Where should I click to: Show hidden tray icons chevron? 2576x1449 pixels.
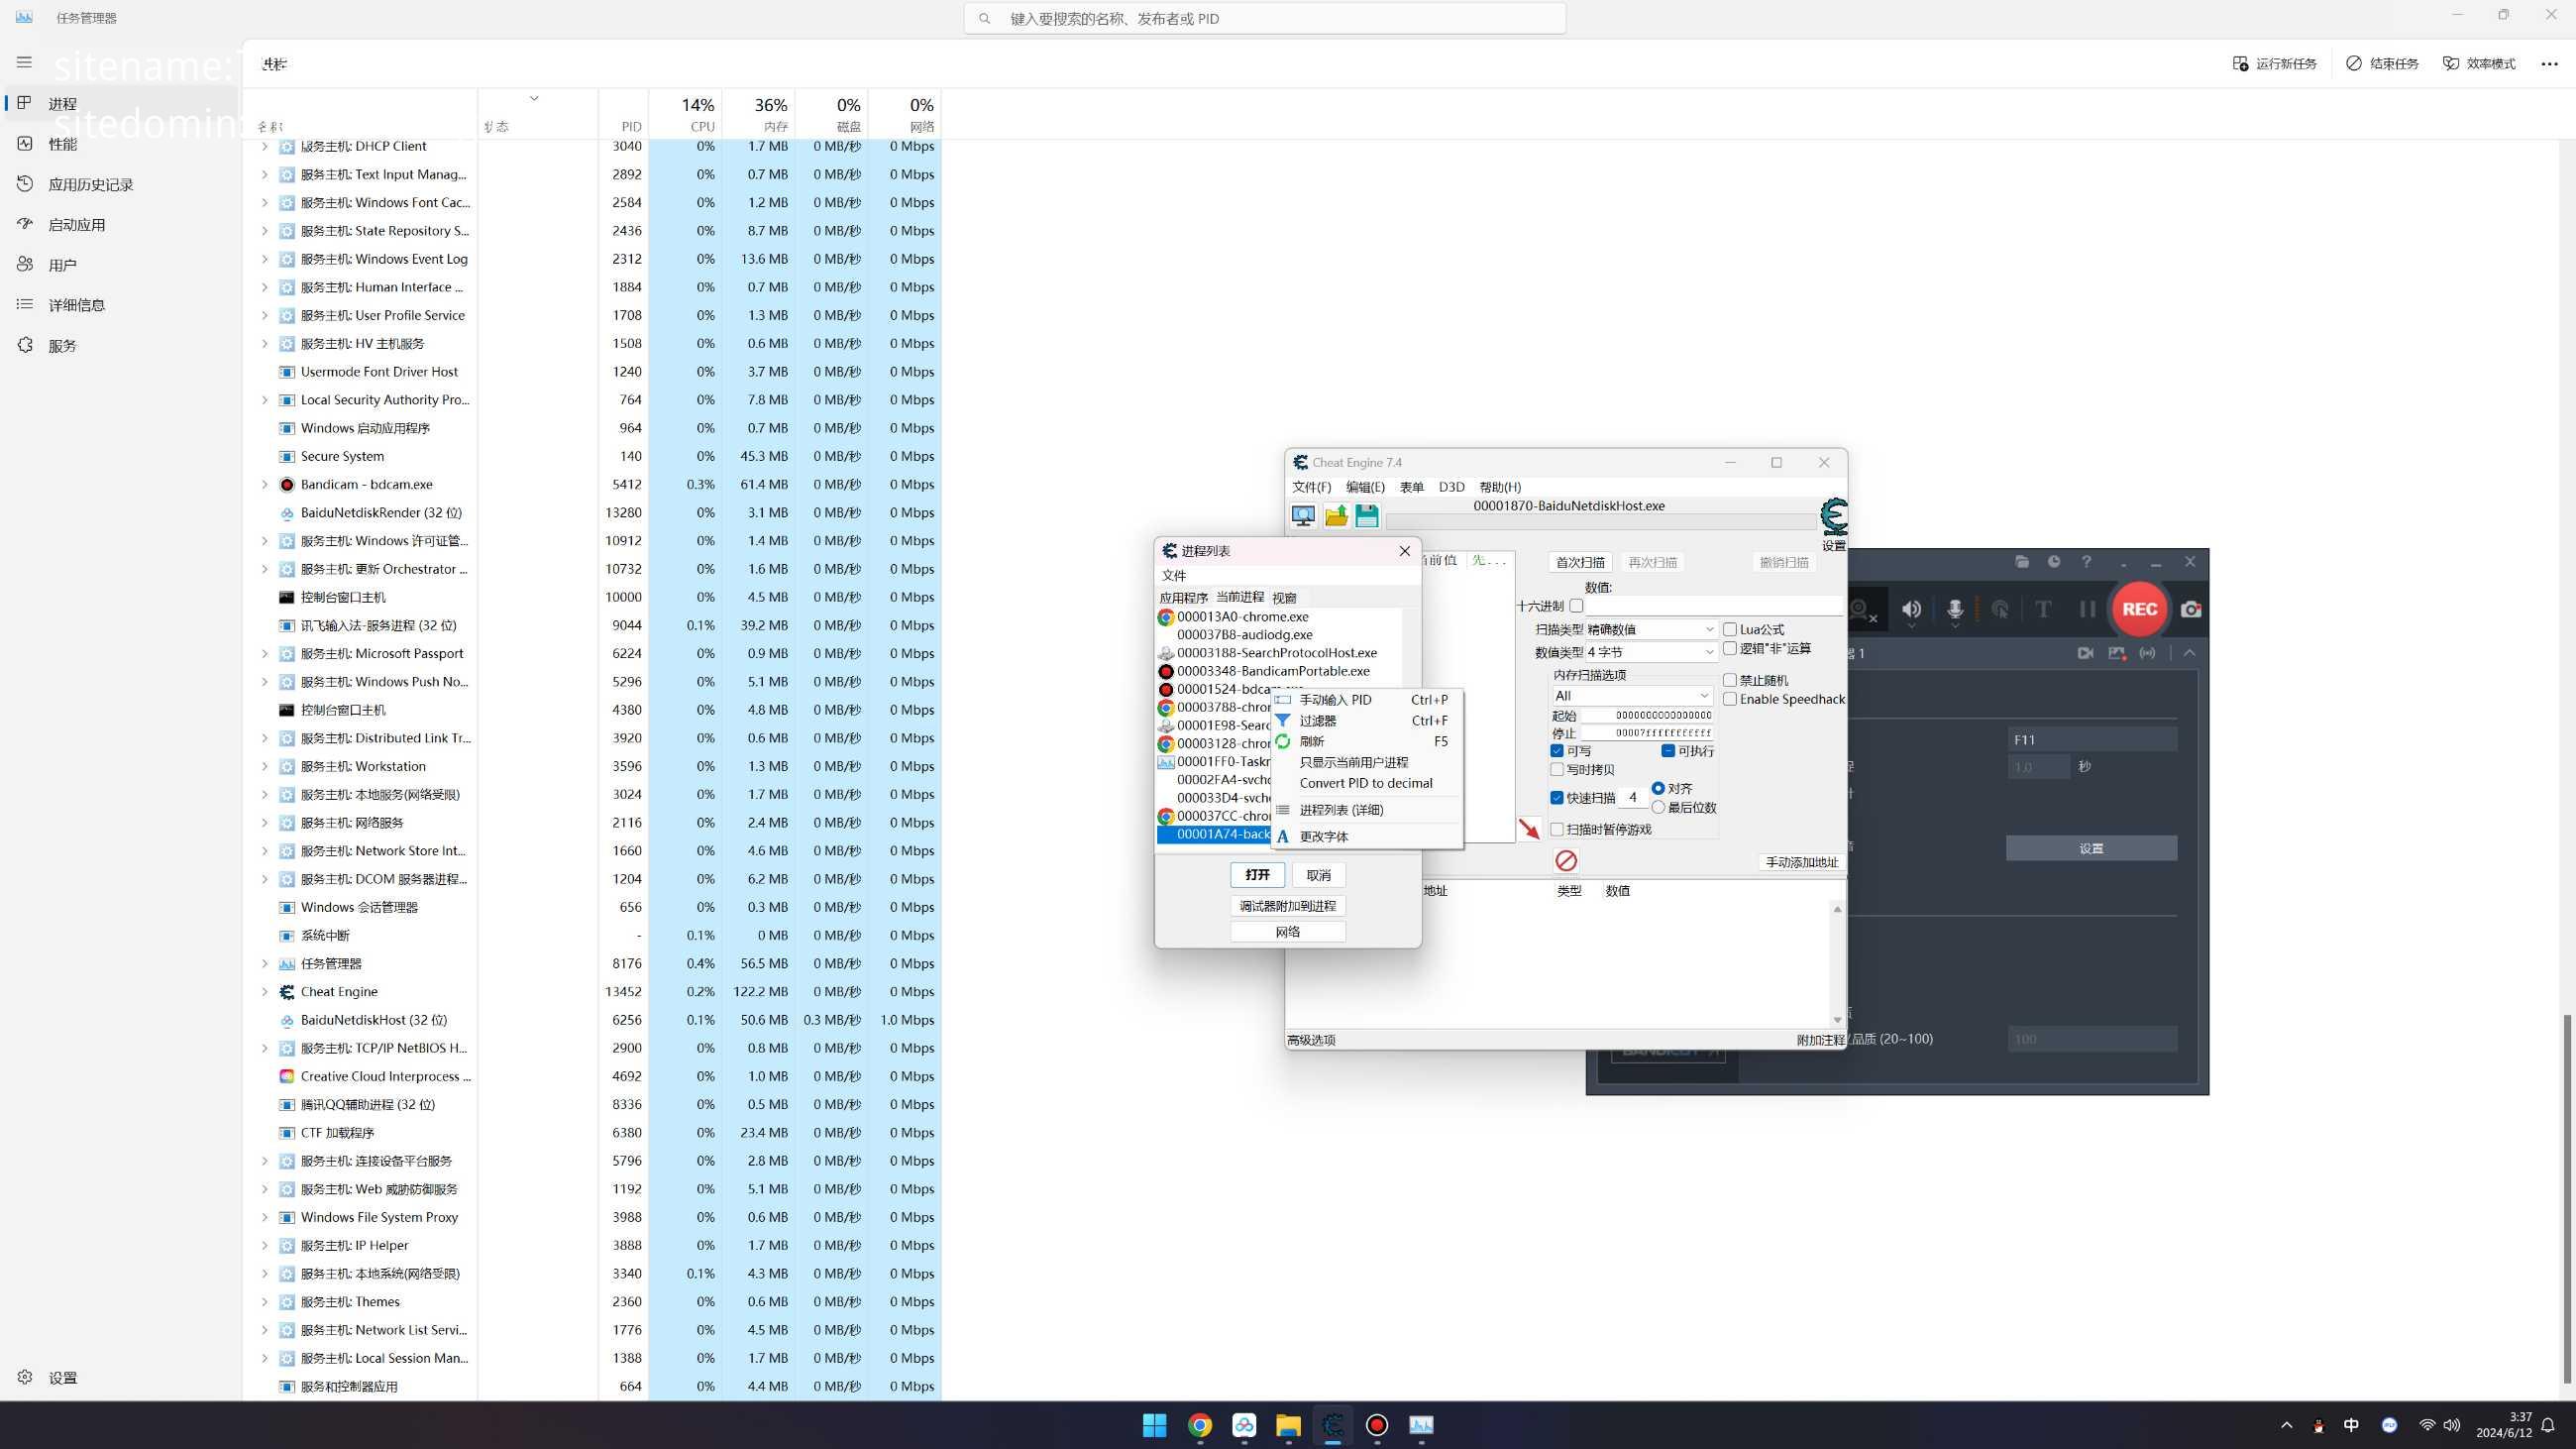tap(2286, 1425)
